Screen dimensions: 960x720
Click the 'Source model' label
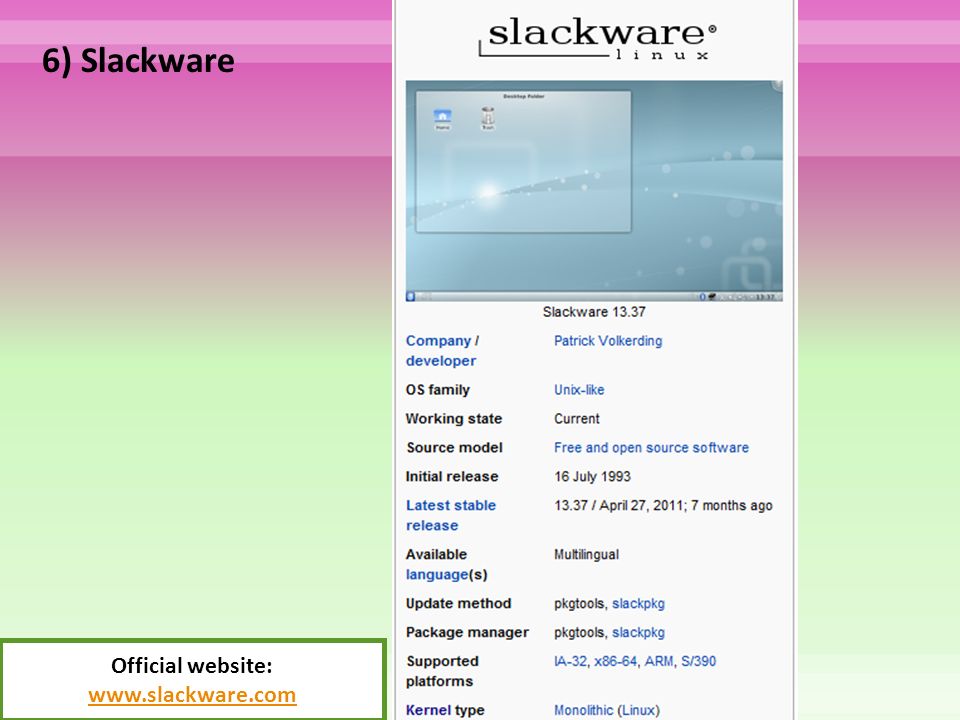pyautogui.click(x=454, y=448)
